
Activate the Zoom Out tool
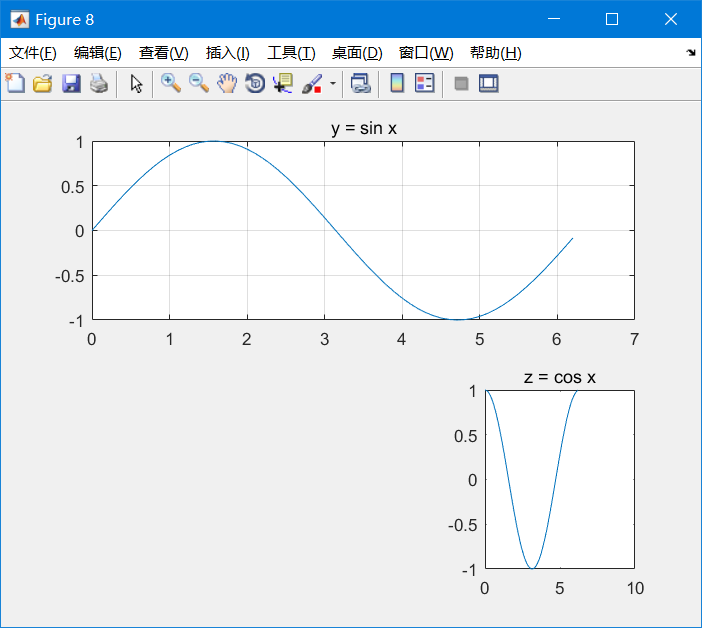(199, 83)
